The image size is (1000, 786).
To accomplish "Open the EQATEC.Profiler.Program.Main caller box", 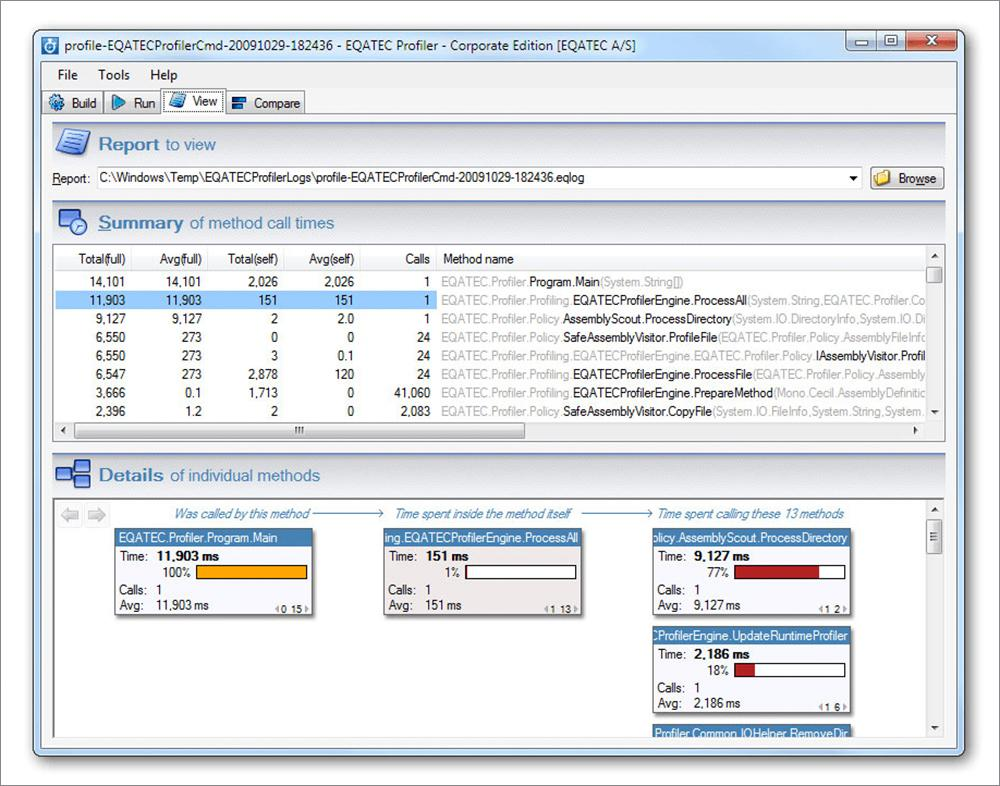I will (x=214, y=572).
